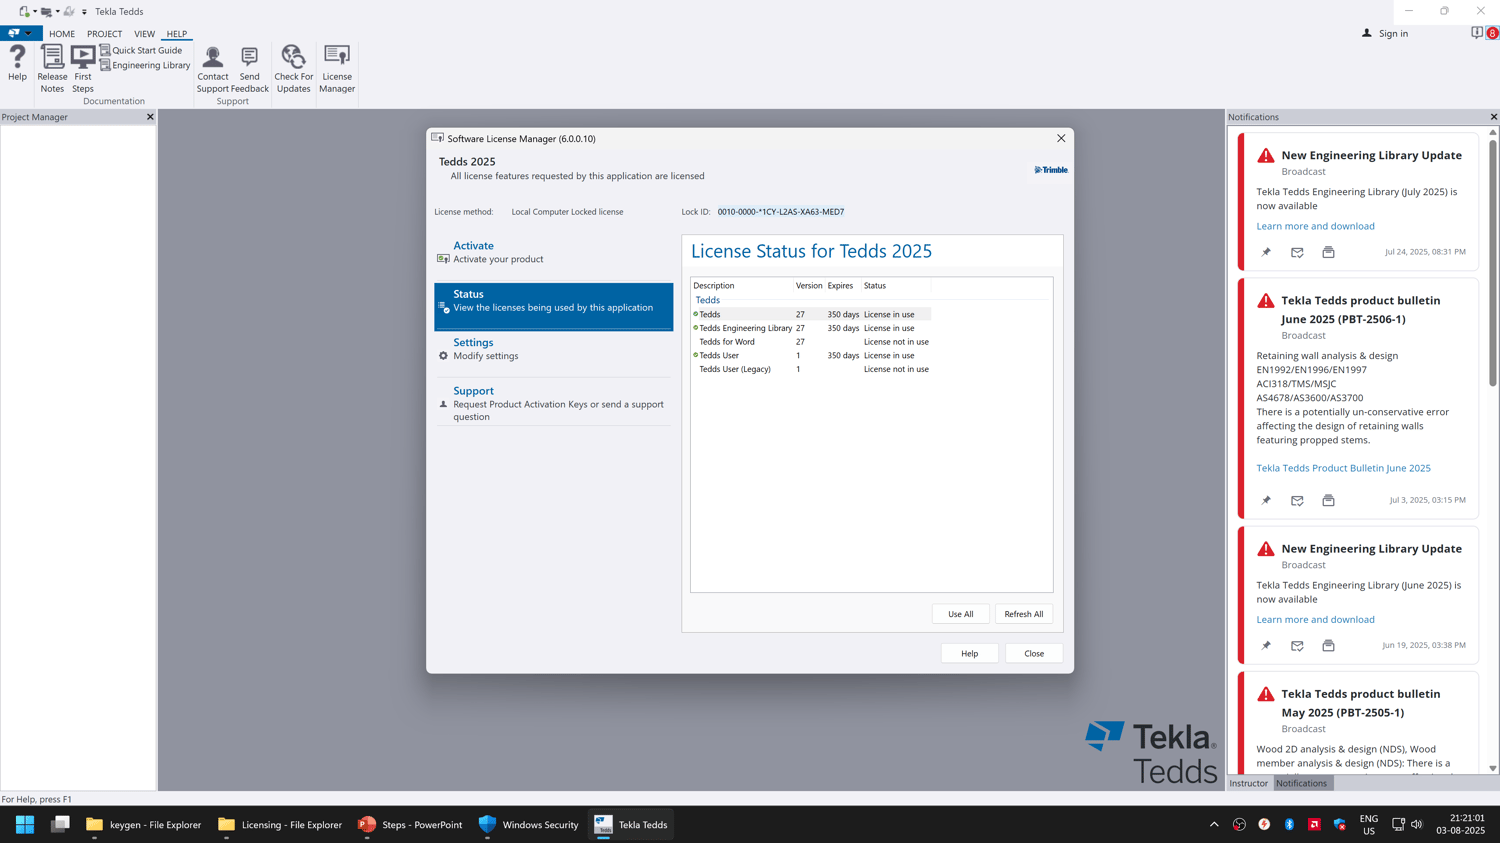Open Steps - PowerPoint from the taskbar
Image resolution: width=1500 pixels, height=843 pixels.
(410, 825)
